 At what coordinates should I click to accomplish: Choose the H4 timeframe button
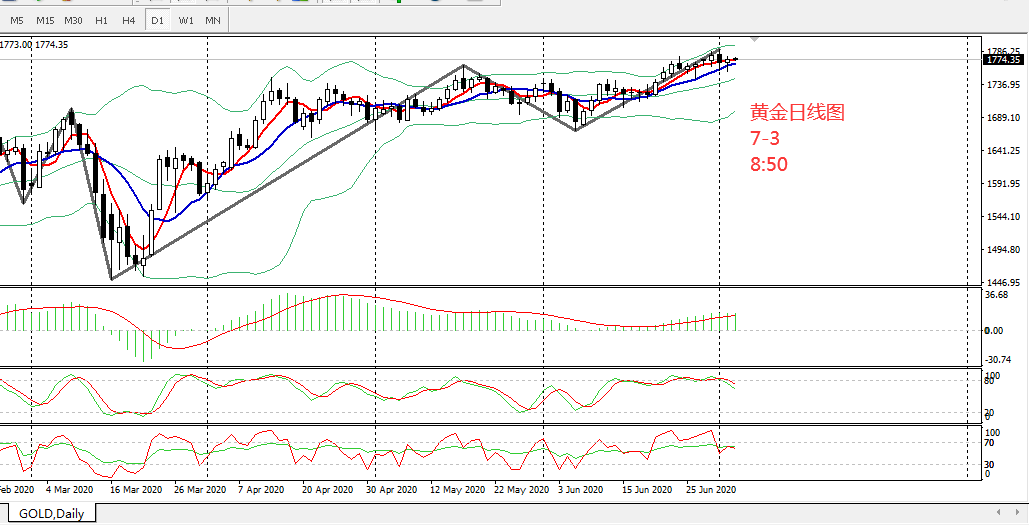[128, 20]
